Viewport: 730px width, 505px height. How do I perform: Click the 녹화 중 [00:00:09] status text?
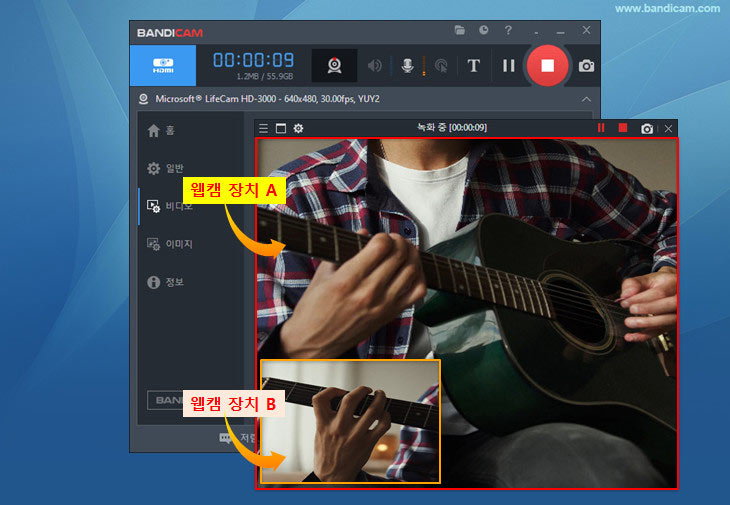pyautogui.click(x=452, y=128)
